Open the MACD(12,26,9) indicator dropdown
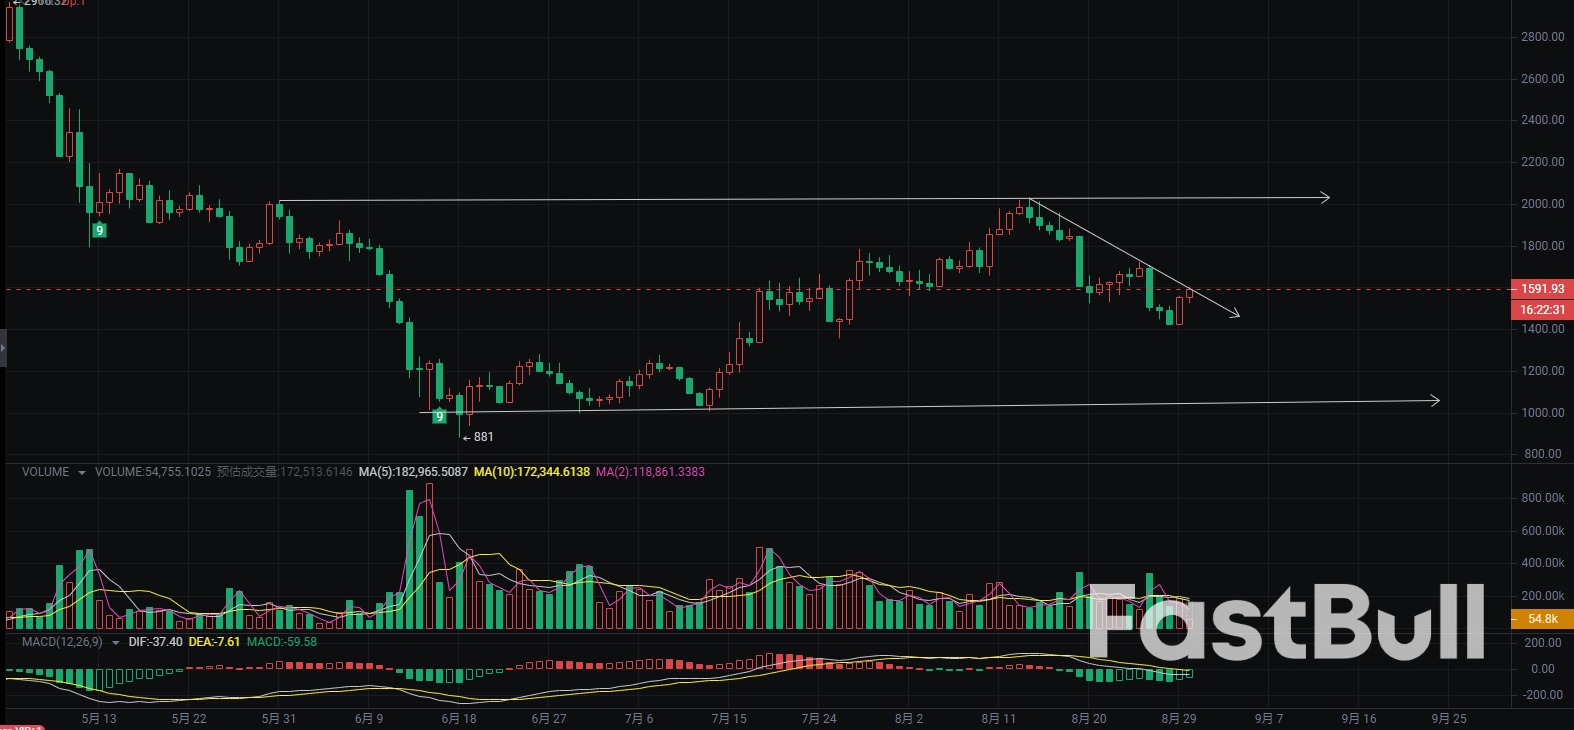The image size is (1574, 730). (115, 642)
